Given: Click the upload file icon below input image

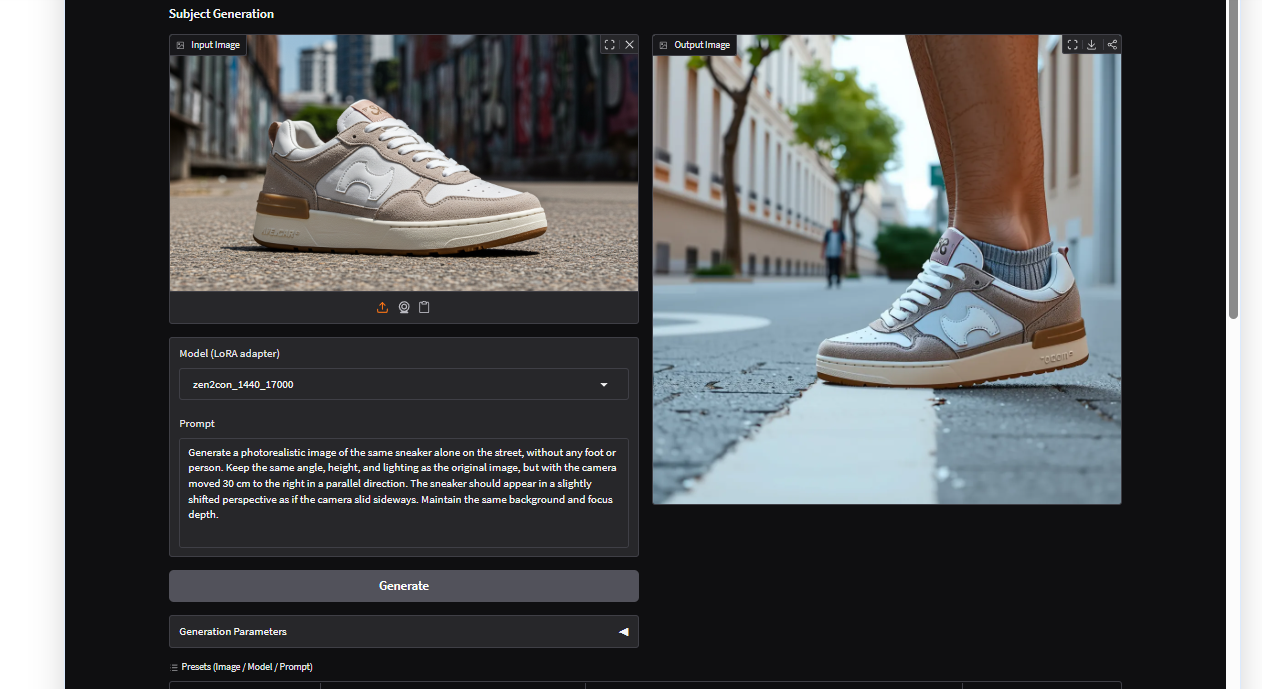Looking at the screenshot, I should click(382, 308).
